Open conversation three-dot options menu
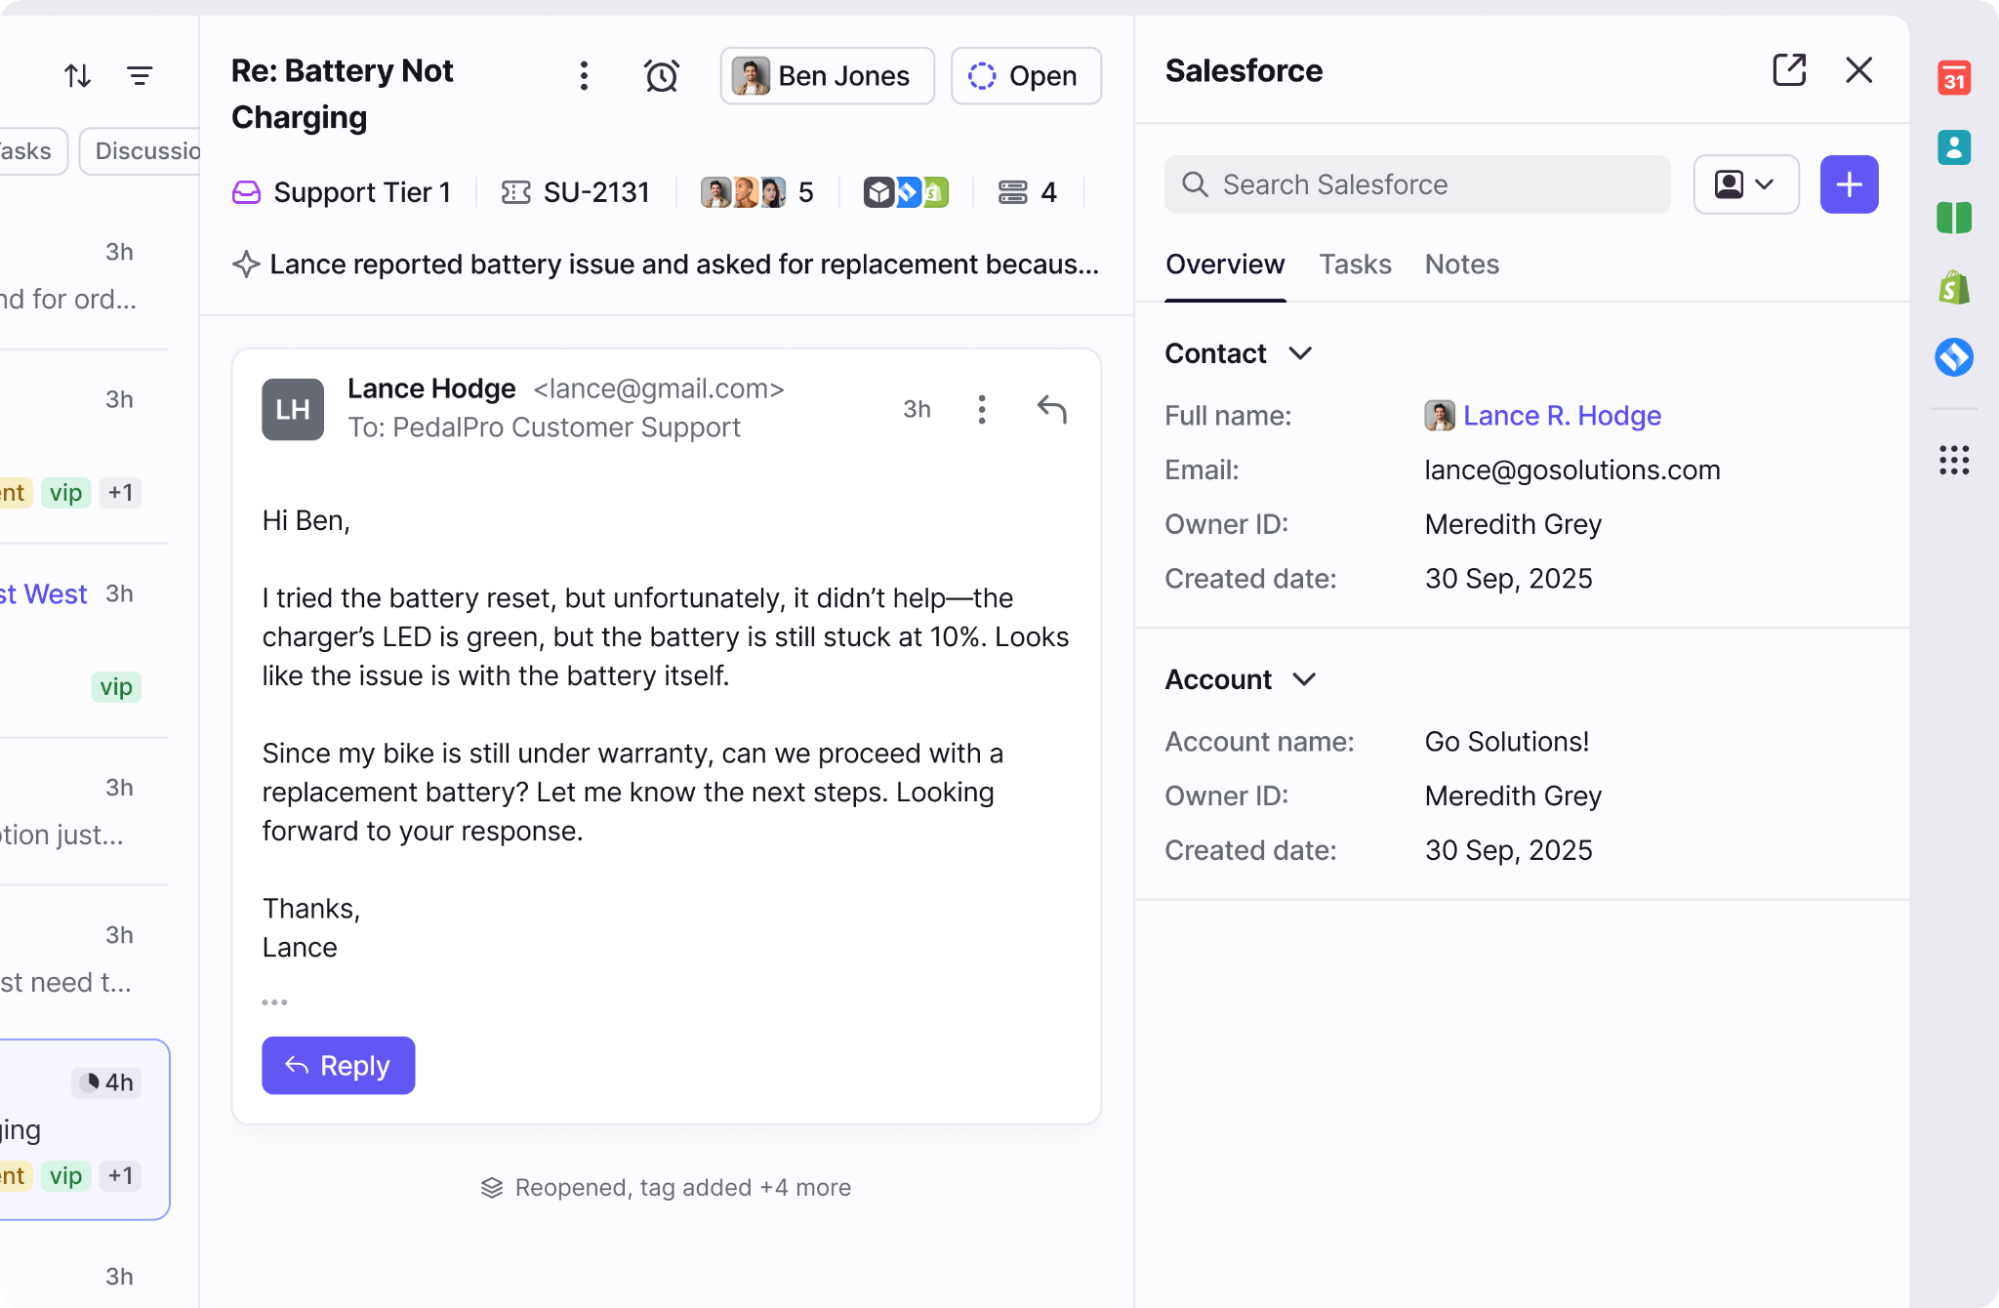This screenshot has width=1999, height=1308. (x=584, y=76)
